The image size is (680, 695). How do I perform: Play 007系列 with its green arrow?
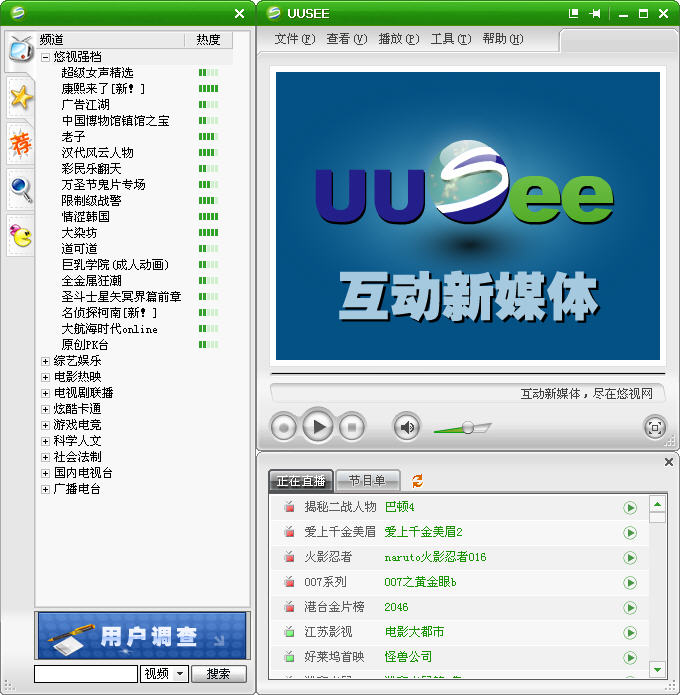pos(630,582)
